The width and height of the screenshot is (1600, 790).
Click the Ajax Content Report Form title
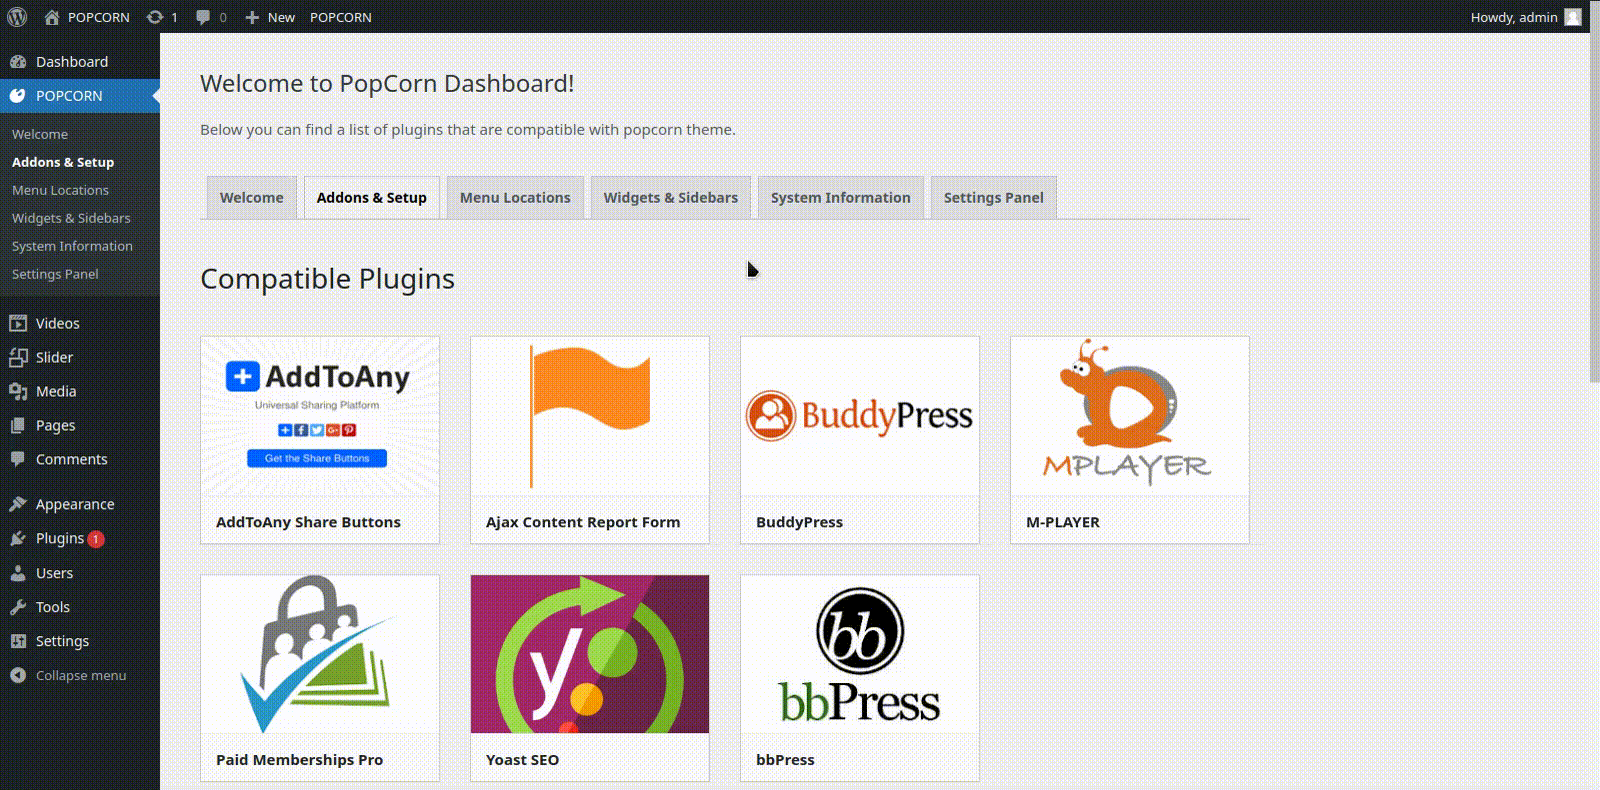point(583,522)
